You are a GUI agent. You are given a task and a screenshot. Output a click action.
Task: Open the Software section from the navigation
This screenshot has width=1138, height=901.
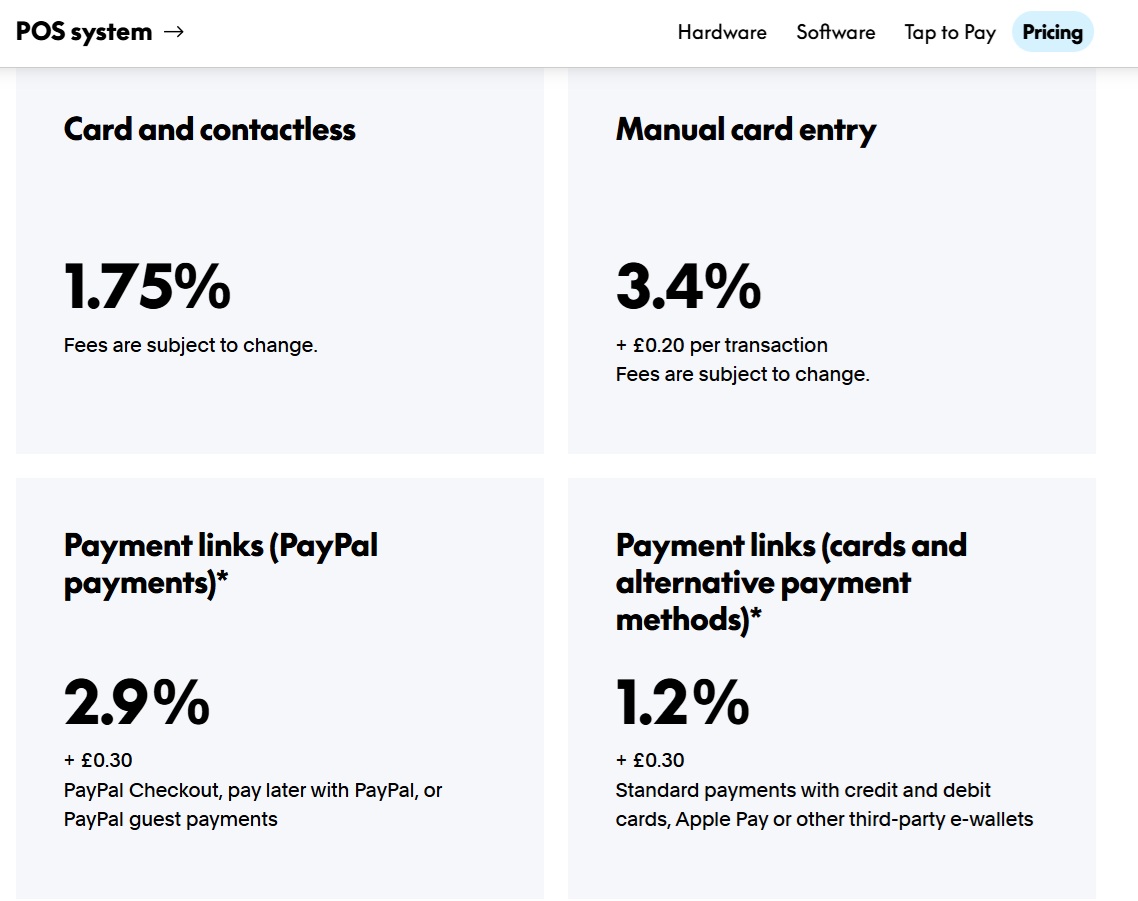[x=836, y=32]
